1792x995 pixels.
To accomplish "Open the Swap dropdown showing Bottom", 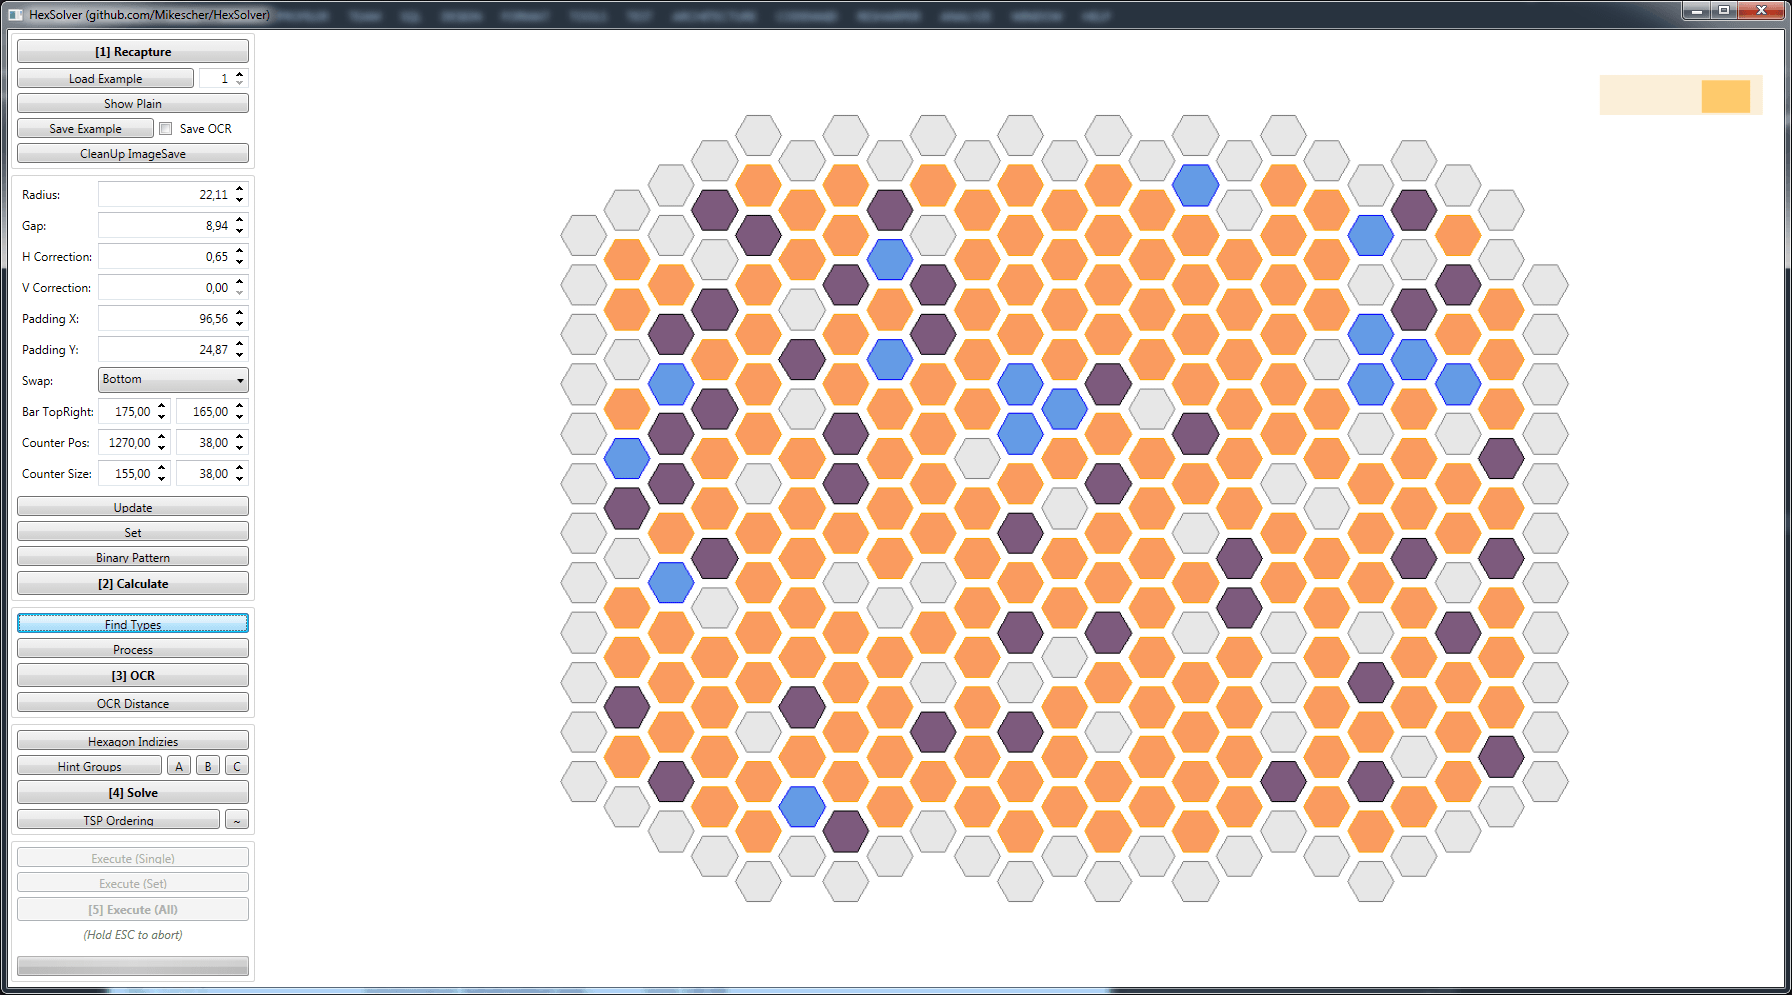I will (x=173, y=380).
